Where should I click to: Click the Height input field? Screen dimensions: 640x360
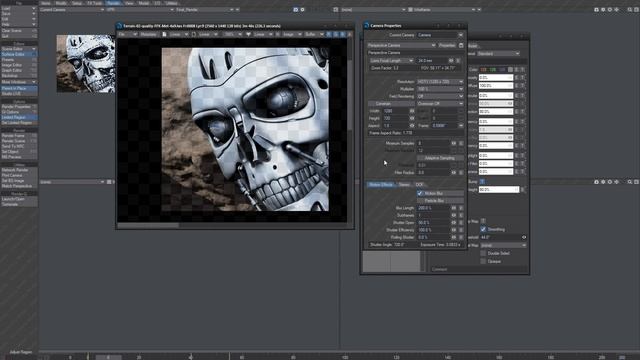click(x=395, y=118)
